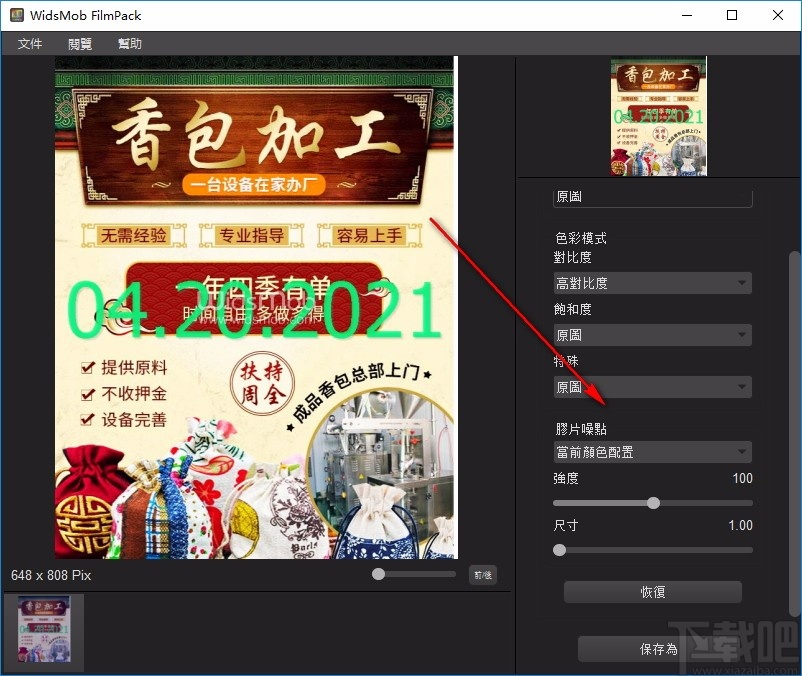Click the 保存為 save-as button

652,649
